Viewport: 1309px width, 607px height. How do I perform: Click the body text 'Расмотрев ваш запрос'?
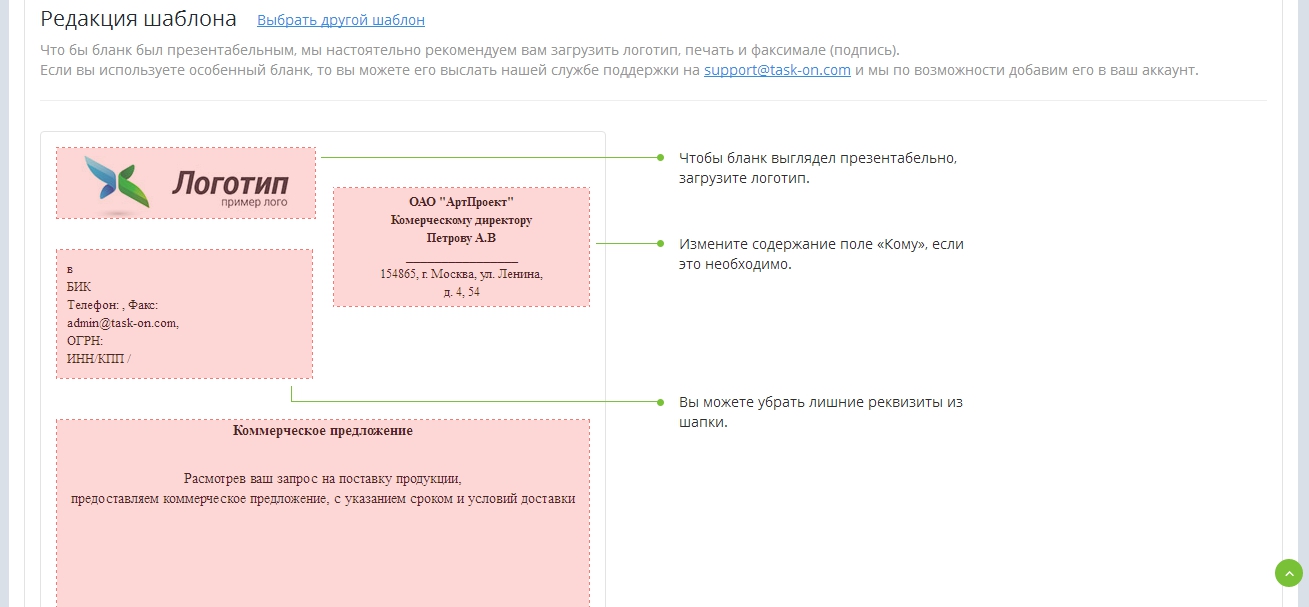coord(323,479)
